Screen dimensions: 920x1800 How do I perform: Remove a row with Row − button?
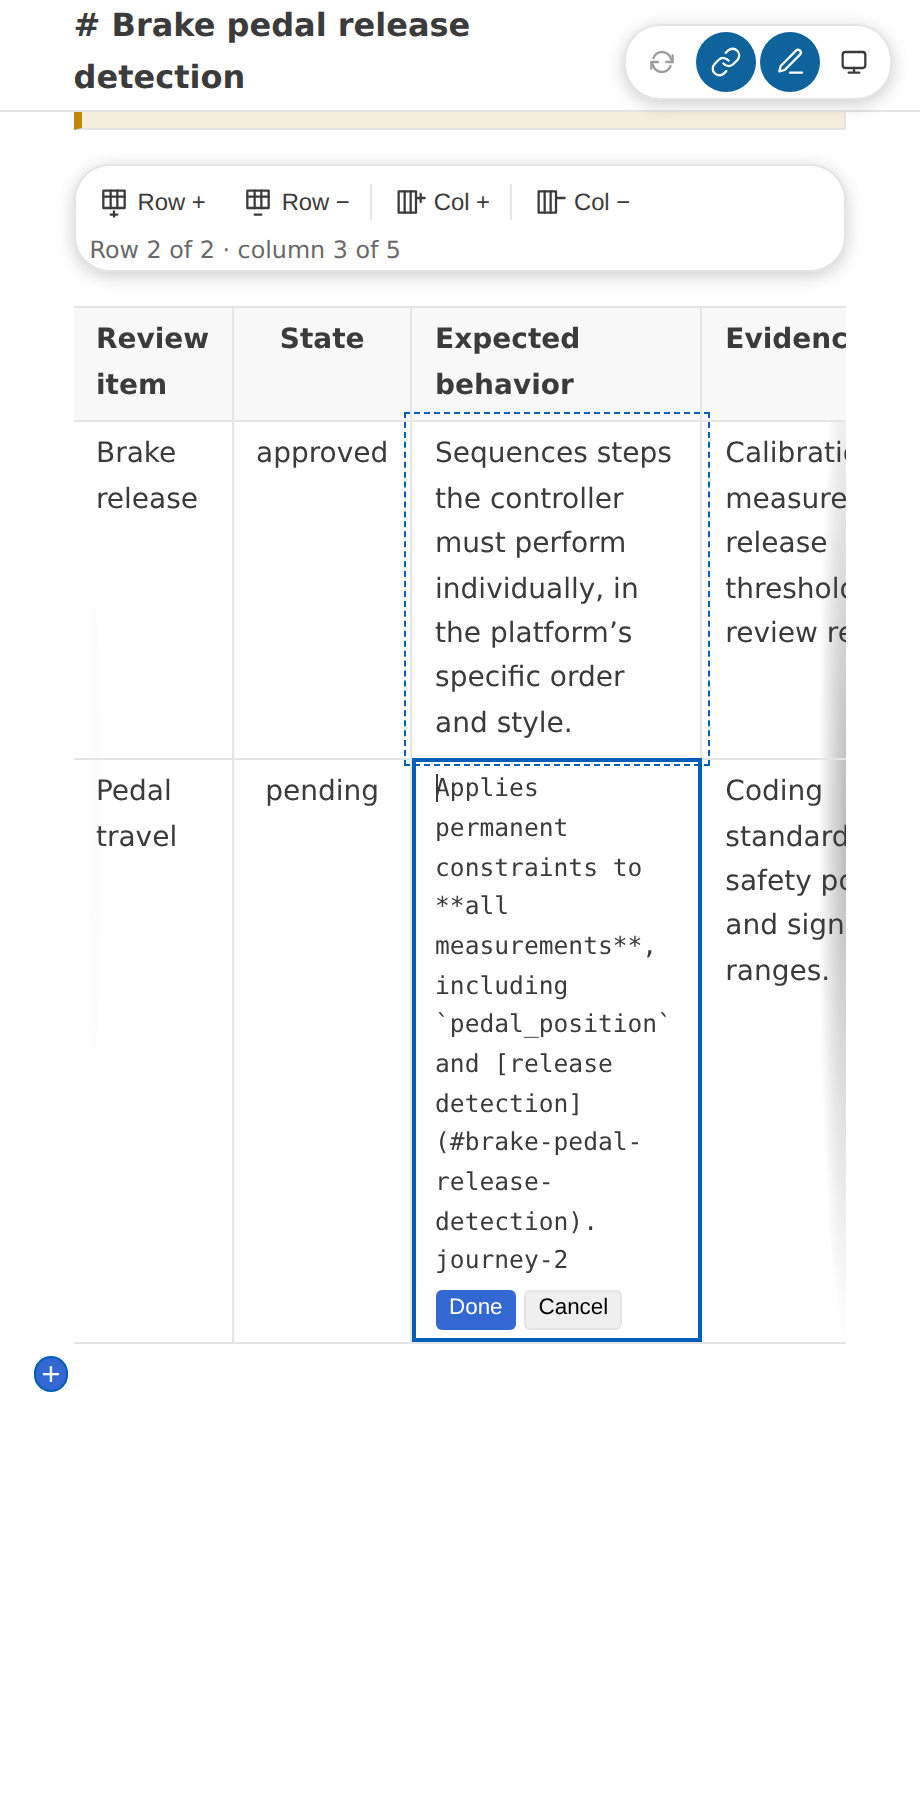pyautogui.click(x=298, y=202)
